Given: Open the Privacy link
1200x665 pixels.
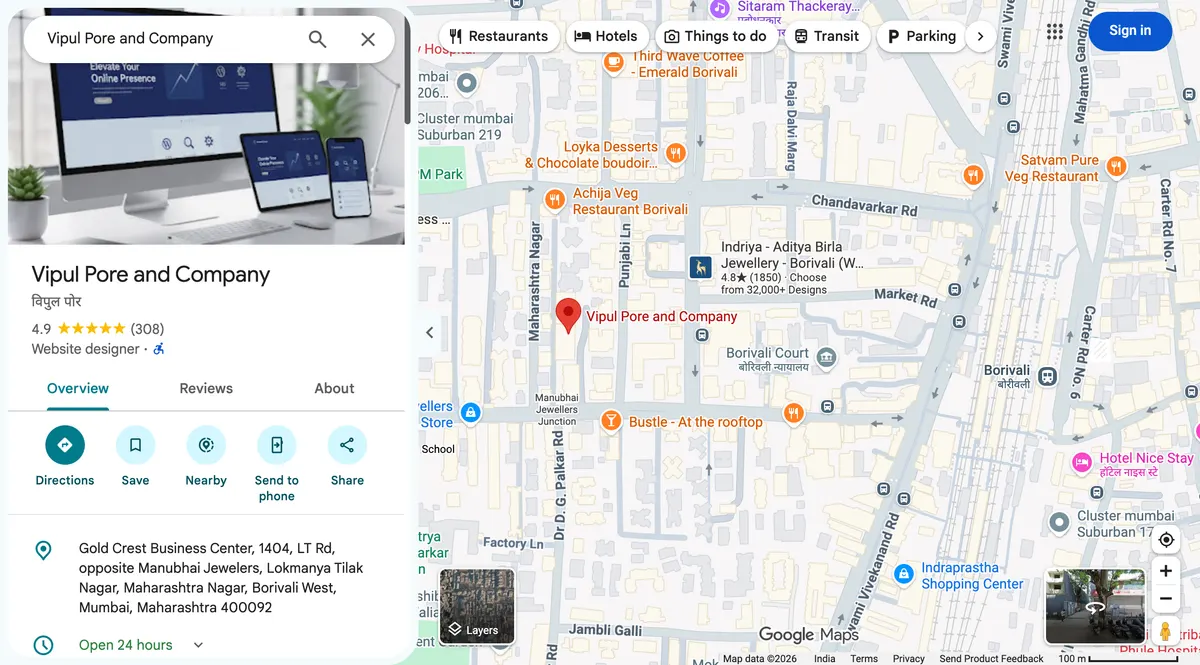Looking at the screenshot, I should click(x=909, y=659).
